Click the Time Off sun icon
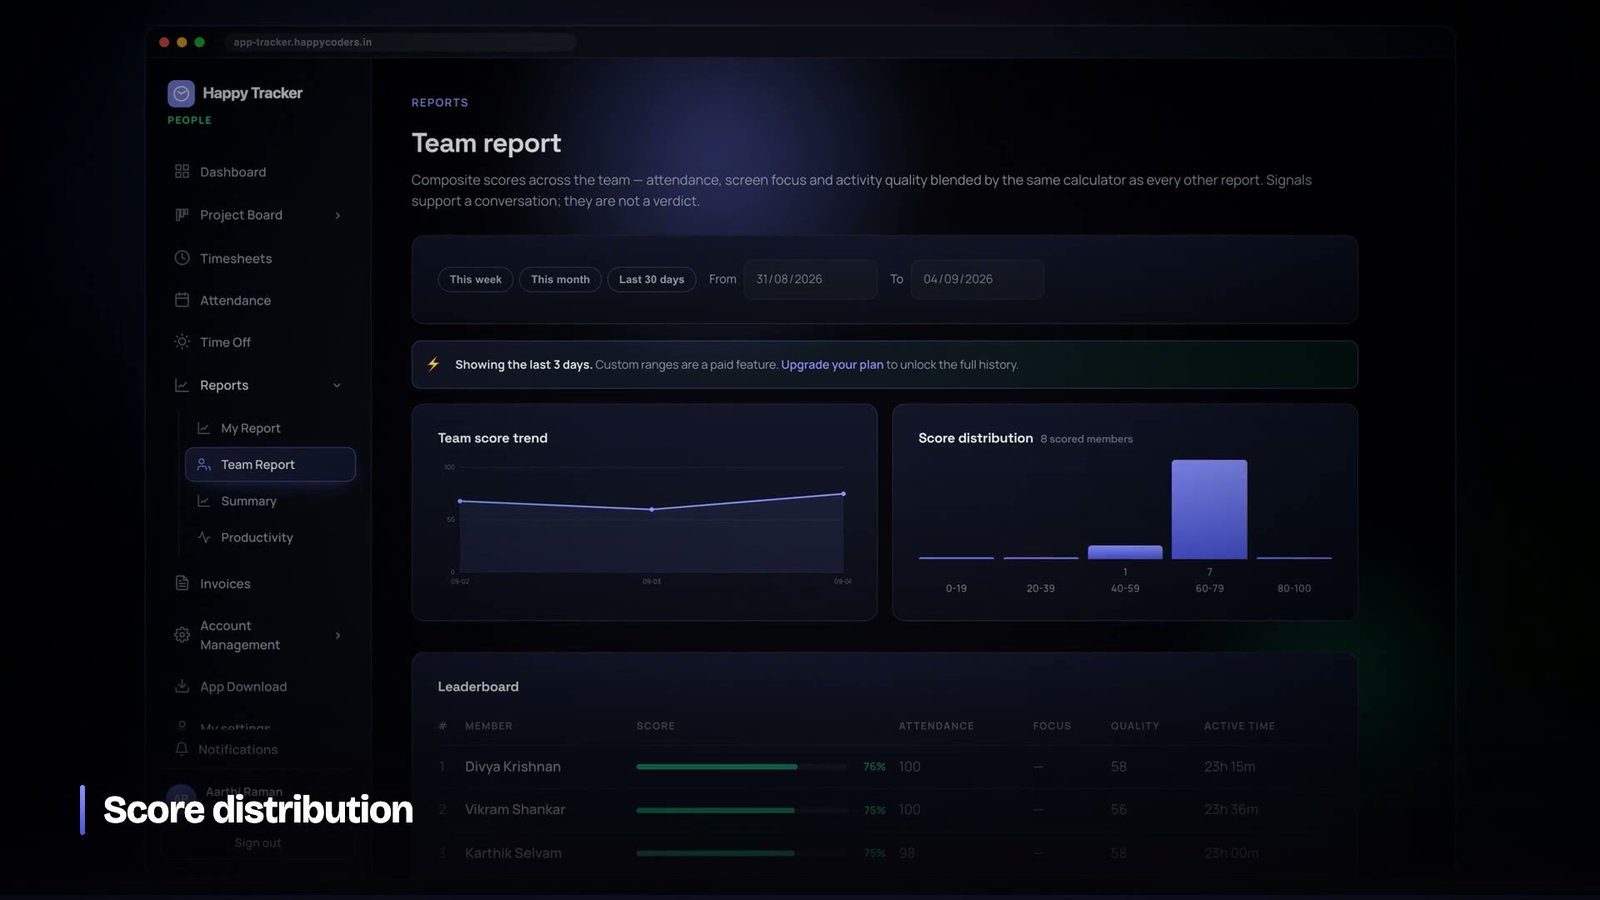This screenshot has height=900, width=1600. 182,342
